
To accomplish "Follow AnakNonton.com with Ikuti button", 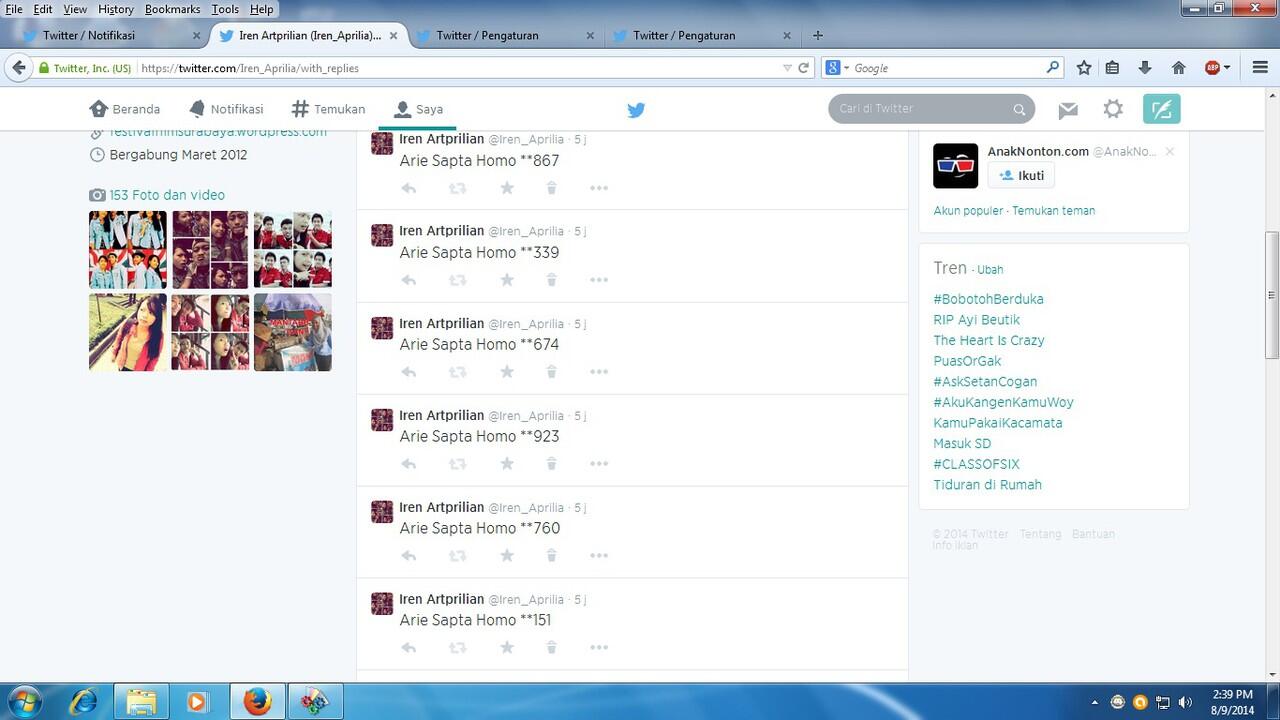I will [x=1021, y=175].
